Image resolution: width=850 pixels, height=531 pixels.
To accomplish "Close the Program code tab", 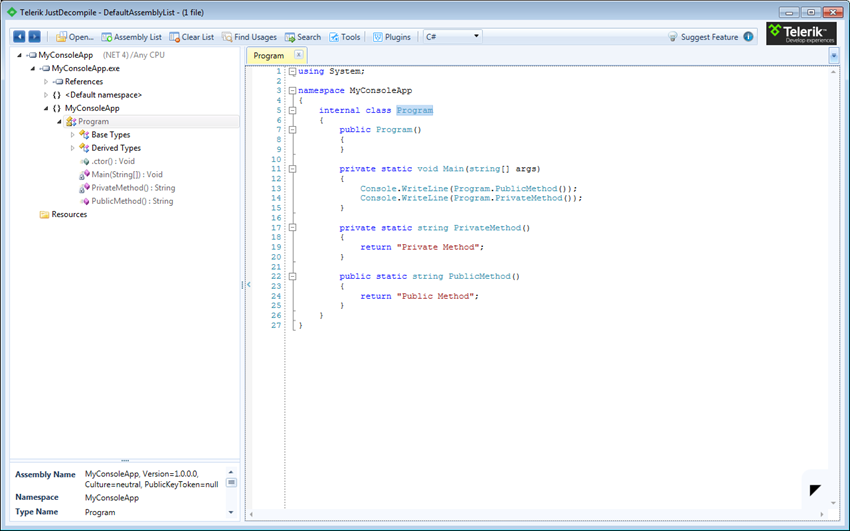I will coord(299,56).
